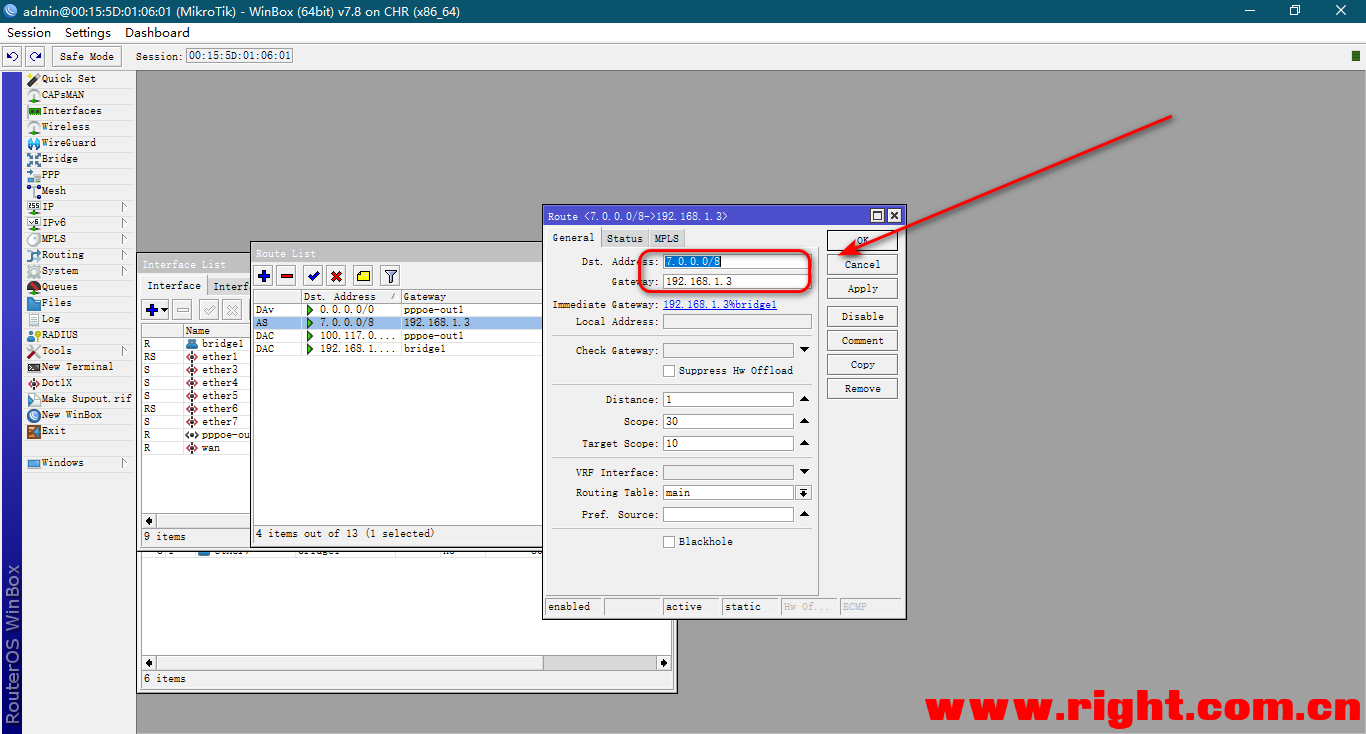Select the General tab in Route window
1366x734 pixels.
click(574, 238)
